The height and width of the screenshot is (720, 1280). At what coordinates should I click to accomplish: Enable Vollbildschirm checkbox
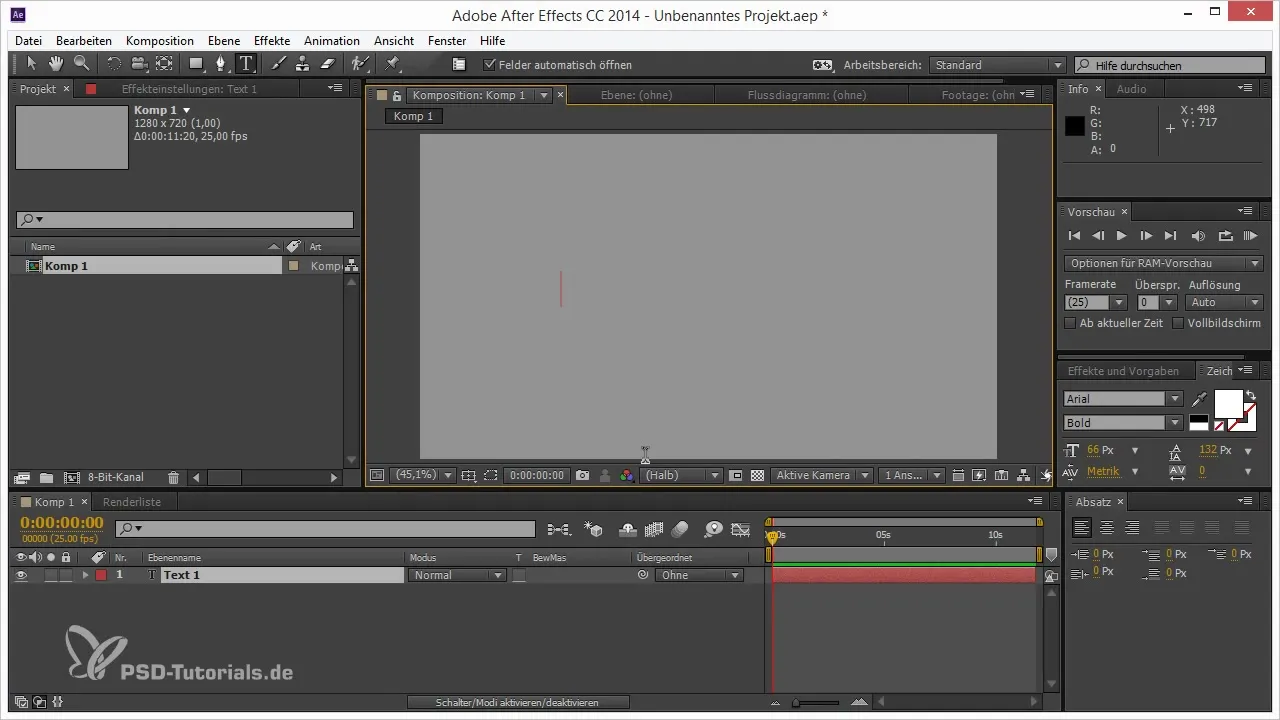coord(1178,323)
